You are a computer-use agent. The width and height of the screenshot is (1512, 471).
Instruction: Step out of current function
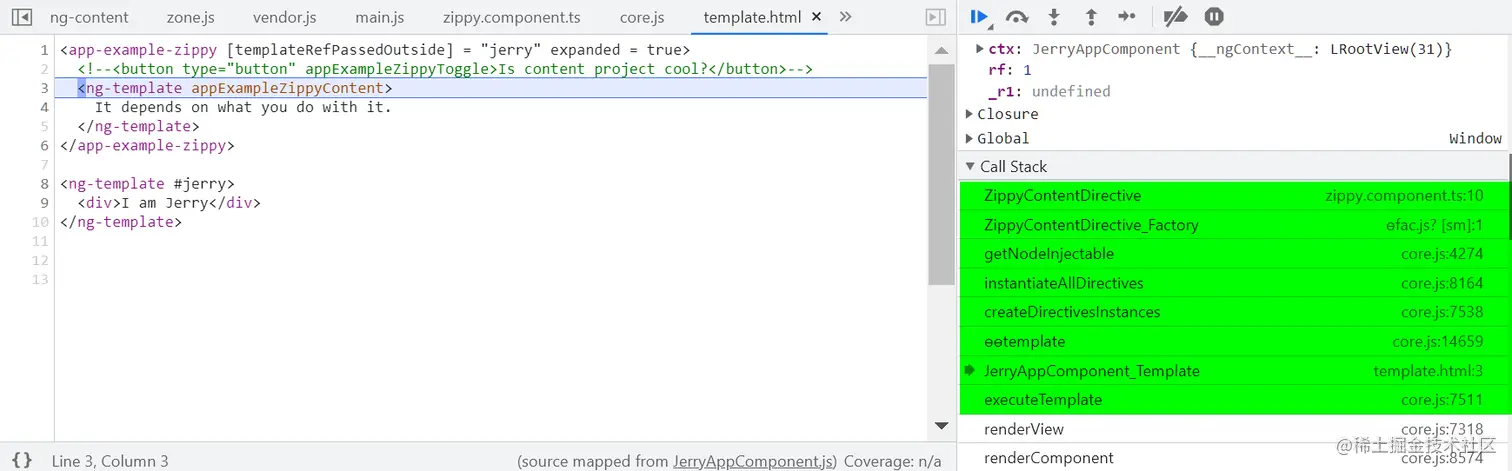[1091, 16]
